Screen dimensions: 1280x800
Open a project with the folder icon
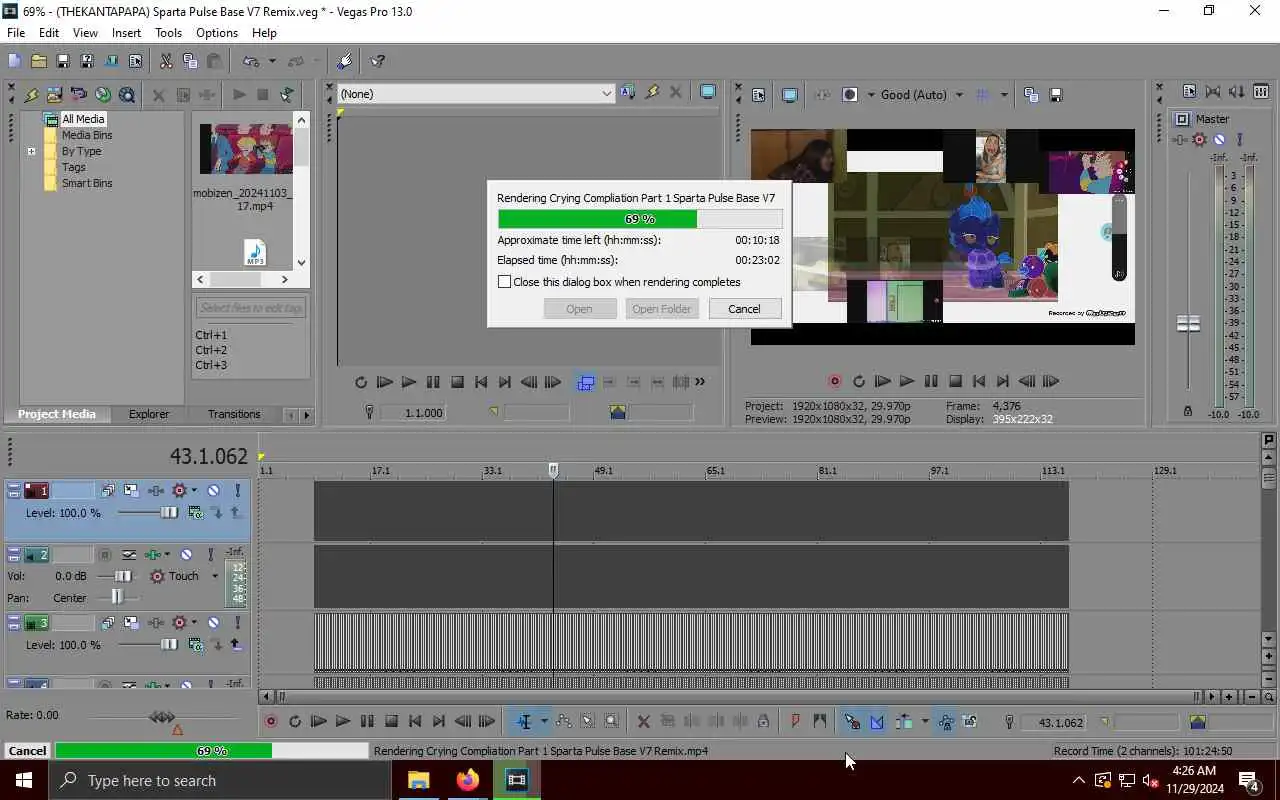pyautogui.click(x=38, y=61)
